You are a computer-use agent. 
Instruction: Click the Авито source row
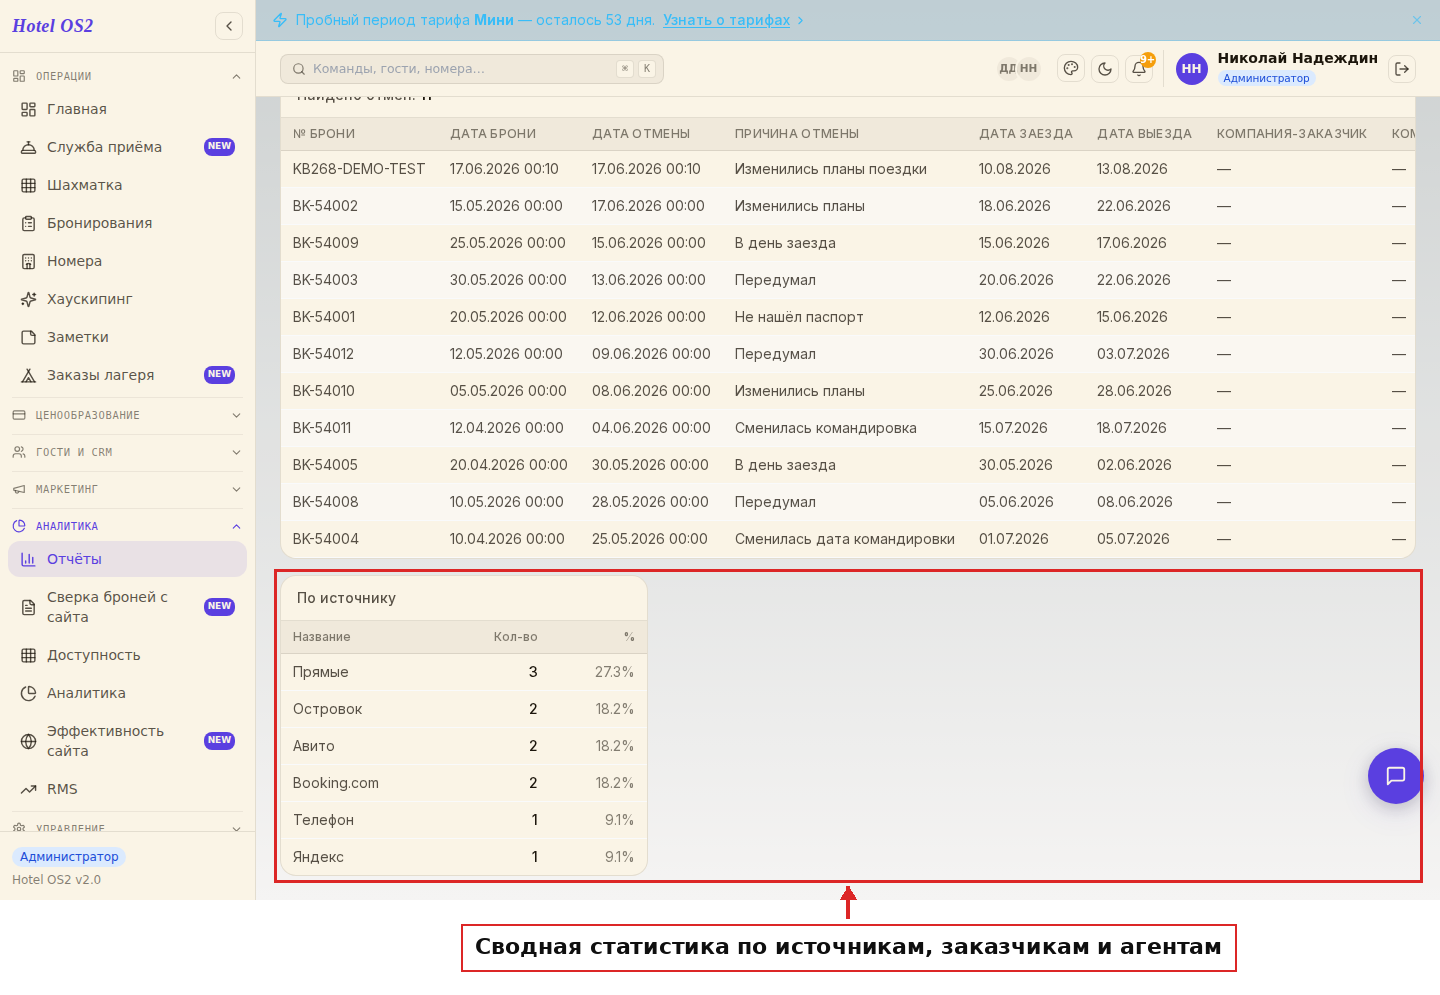[464, 746]
